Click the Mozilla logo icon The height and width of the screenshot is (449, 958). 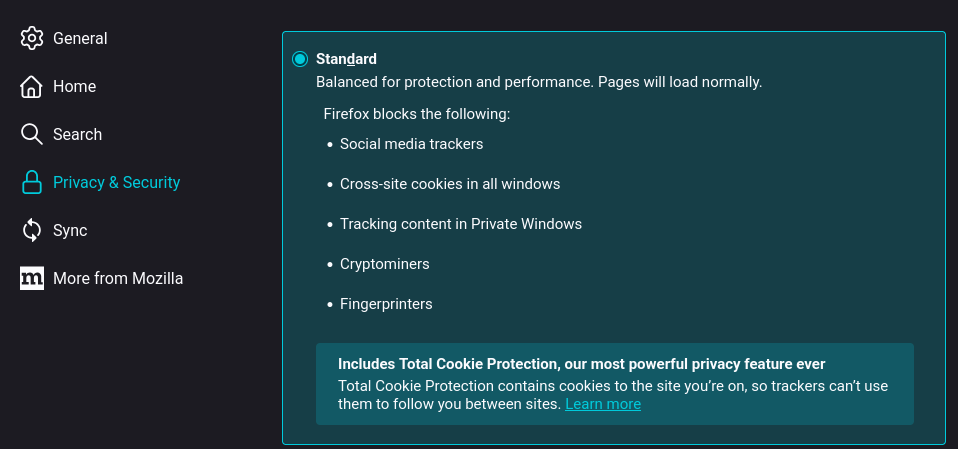(32, 279)
